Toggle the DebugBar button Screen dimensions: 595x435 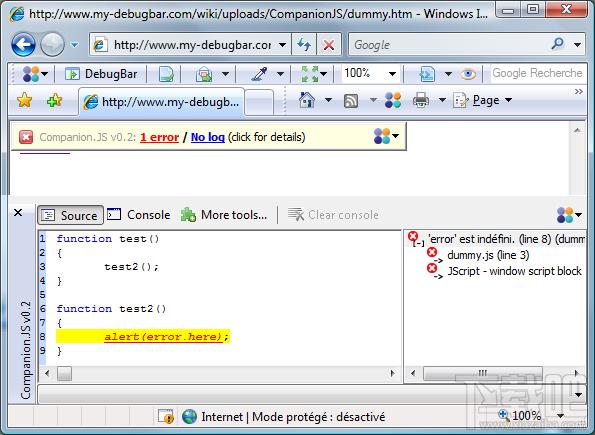click(101, 74)
